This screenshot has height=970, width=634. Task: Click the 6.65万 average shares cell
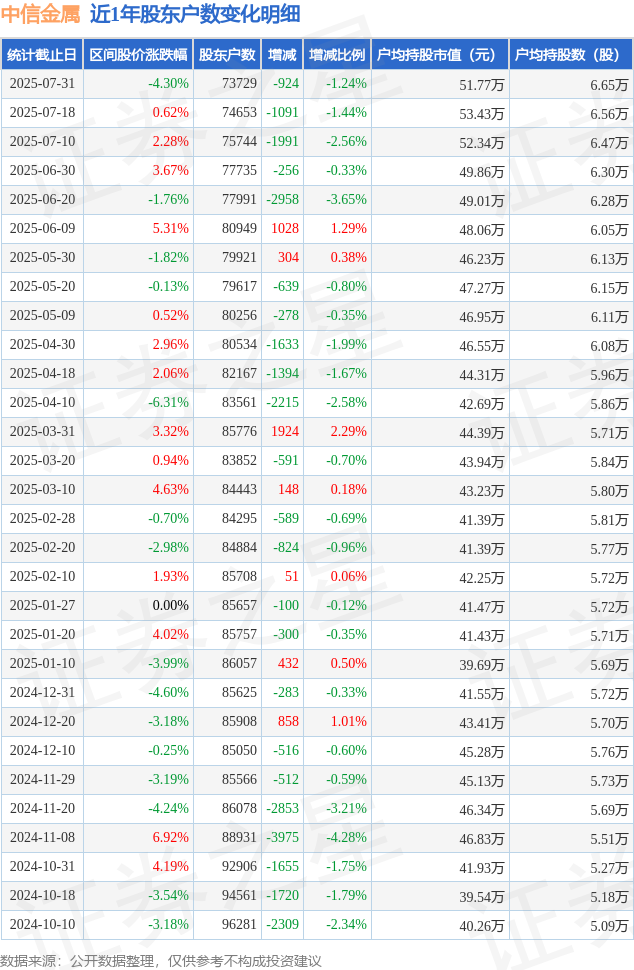[609, 85]
